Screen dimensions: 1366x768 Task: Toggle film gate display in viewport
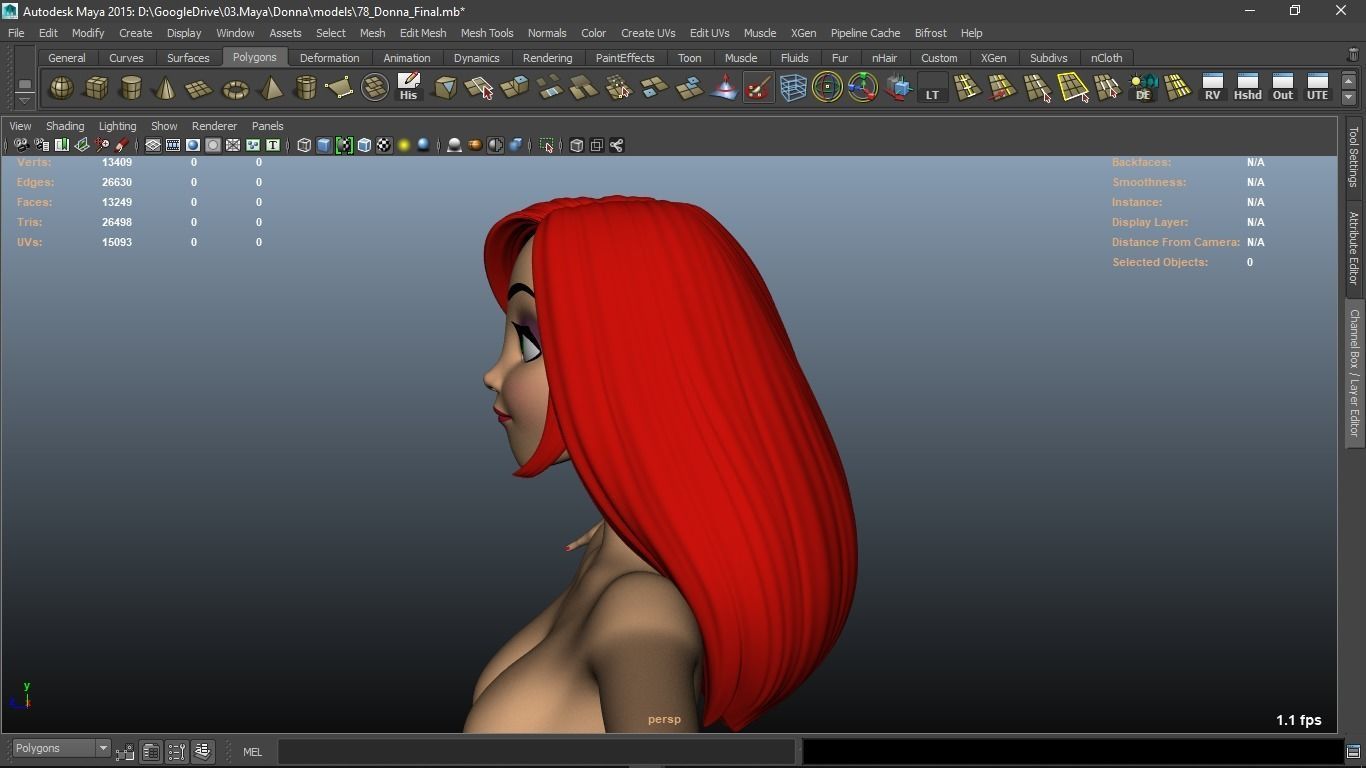pyautogui.click(x=173, y=145)
